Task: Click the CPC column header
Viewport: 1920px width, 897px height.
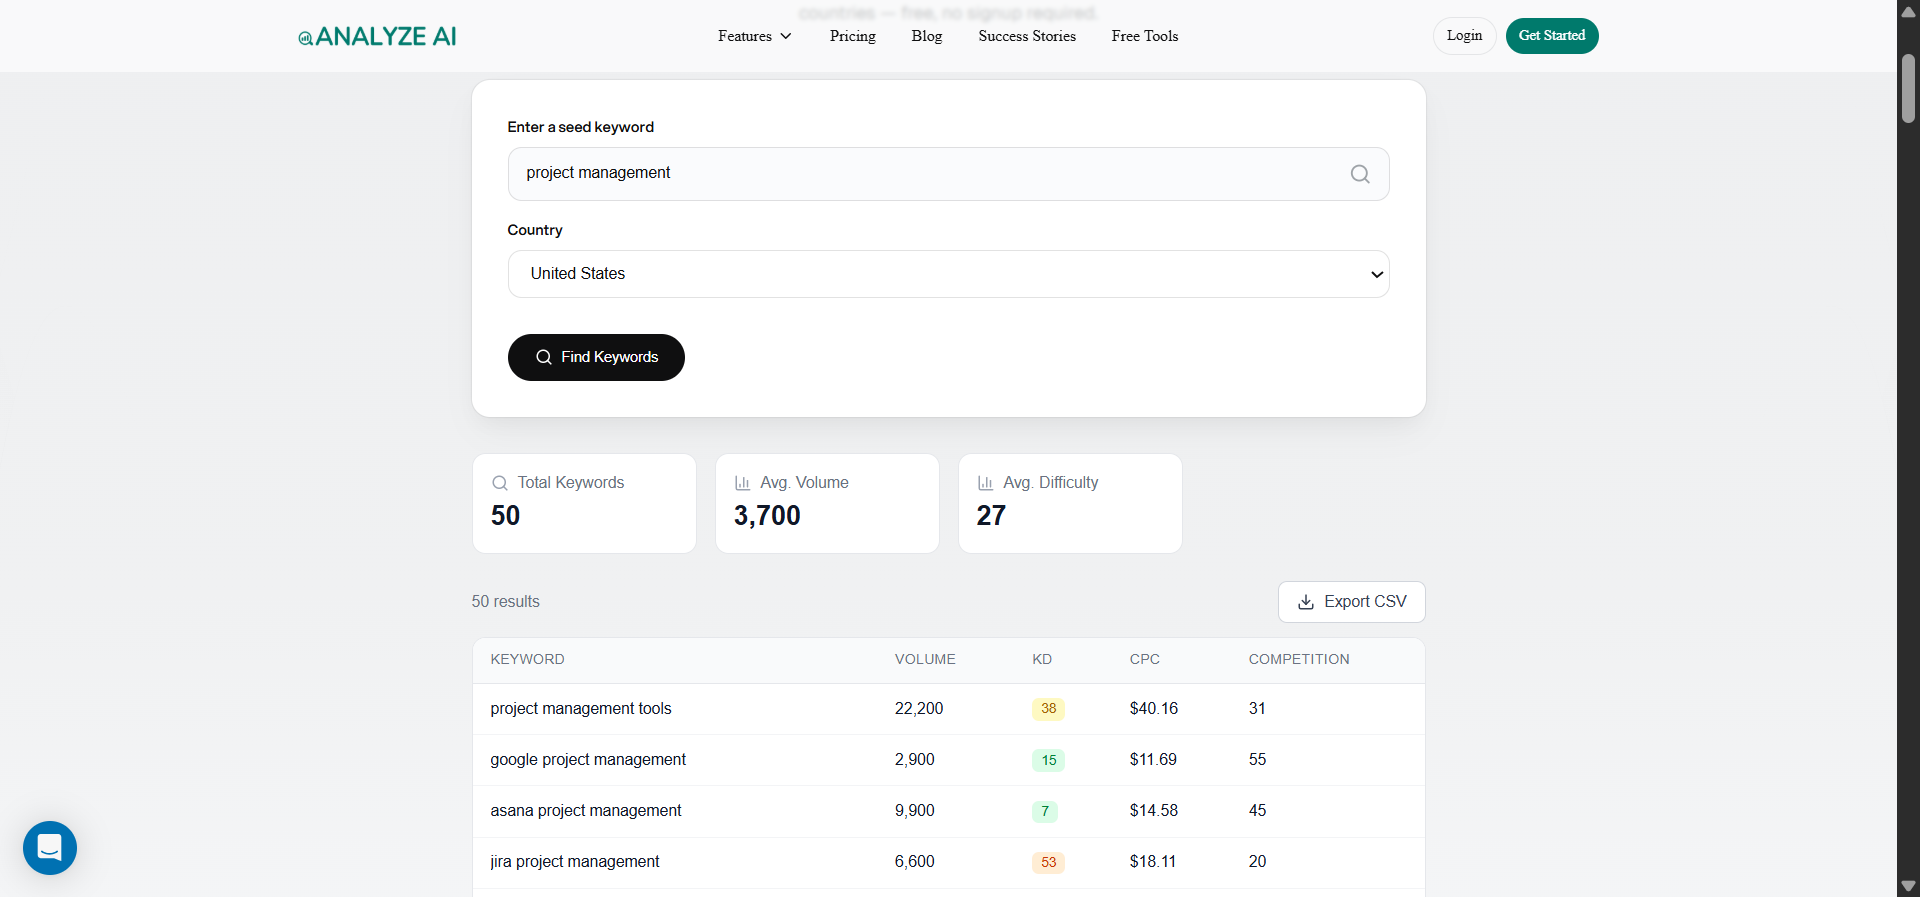Action: click(1145, 659)
